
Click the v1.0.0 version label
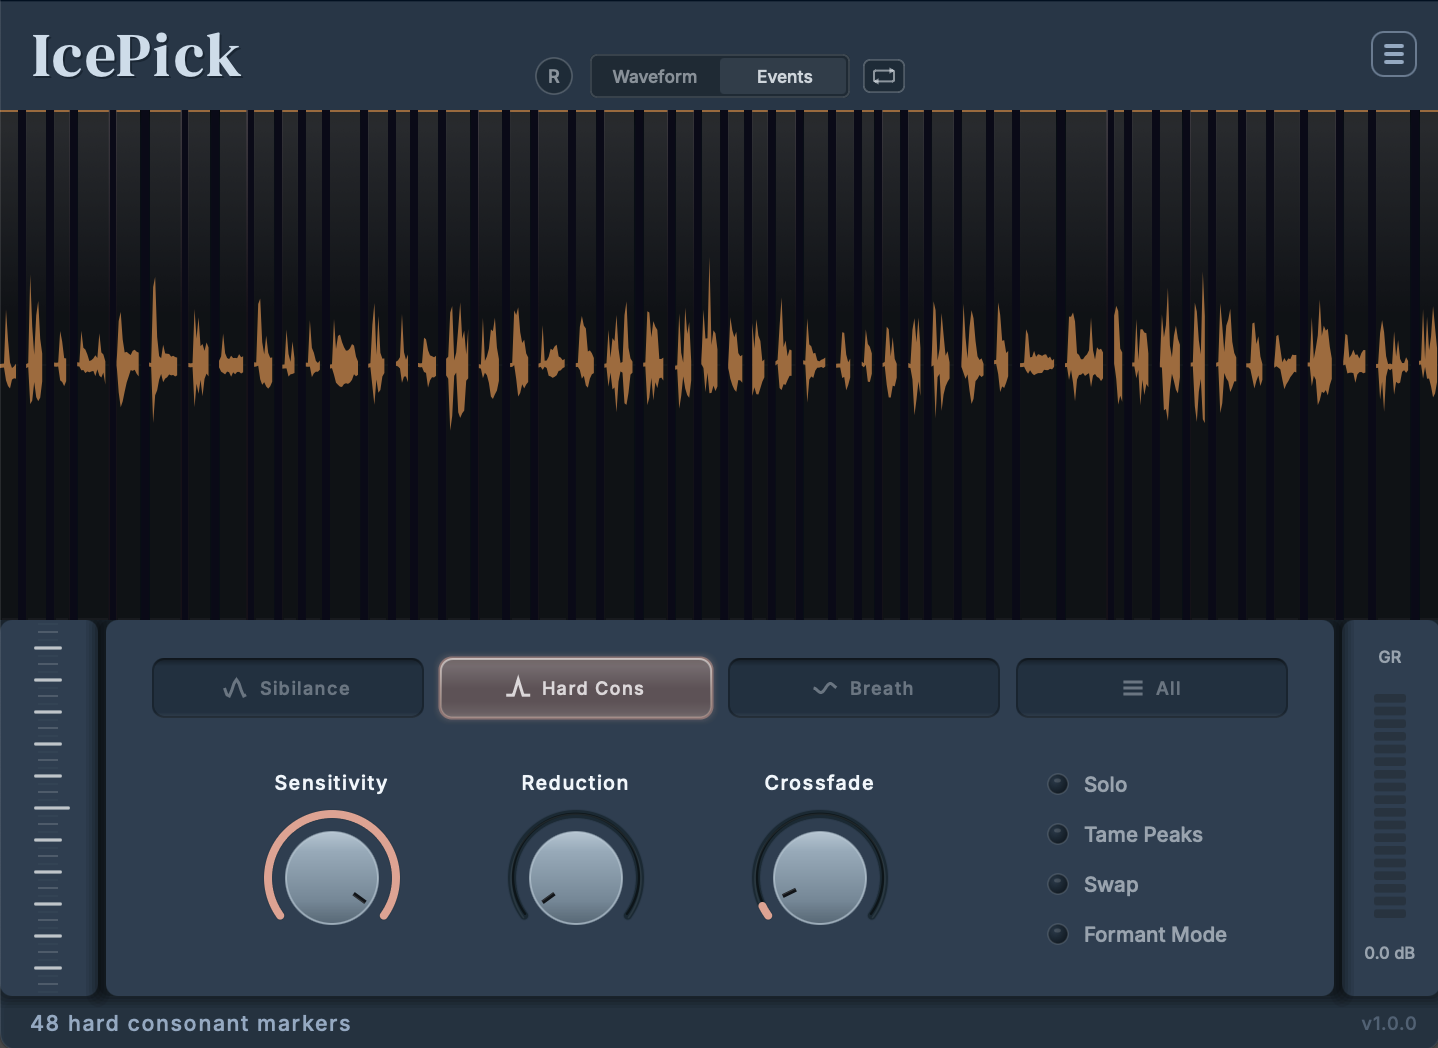(x=1389, y=1023)
